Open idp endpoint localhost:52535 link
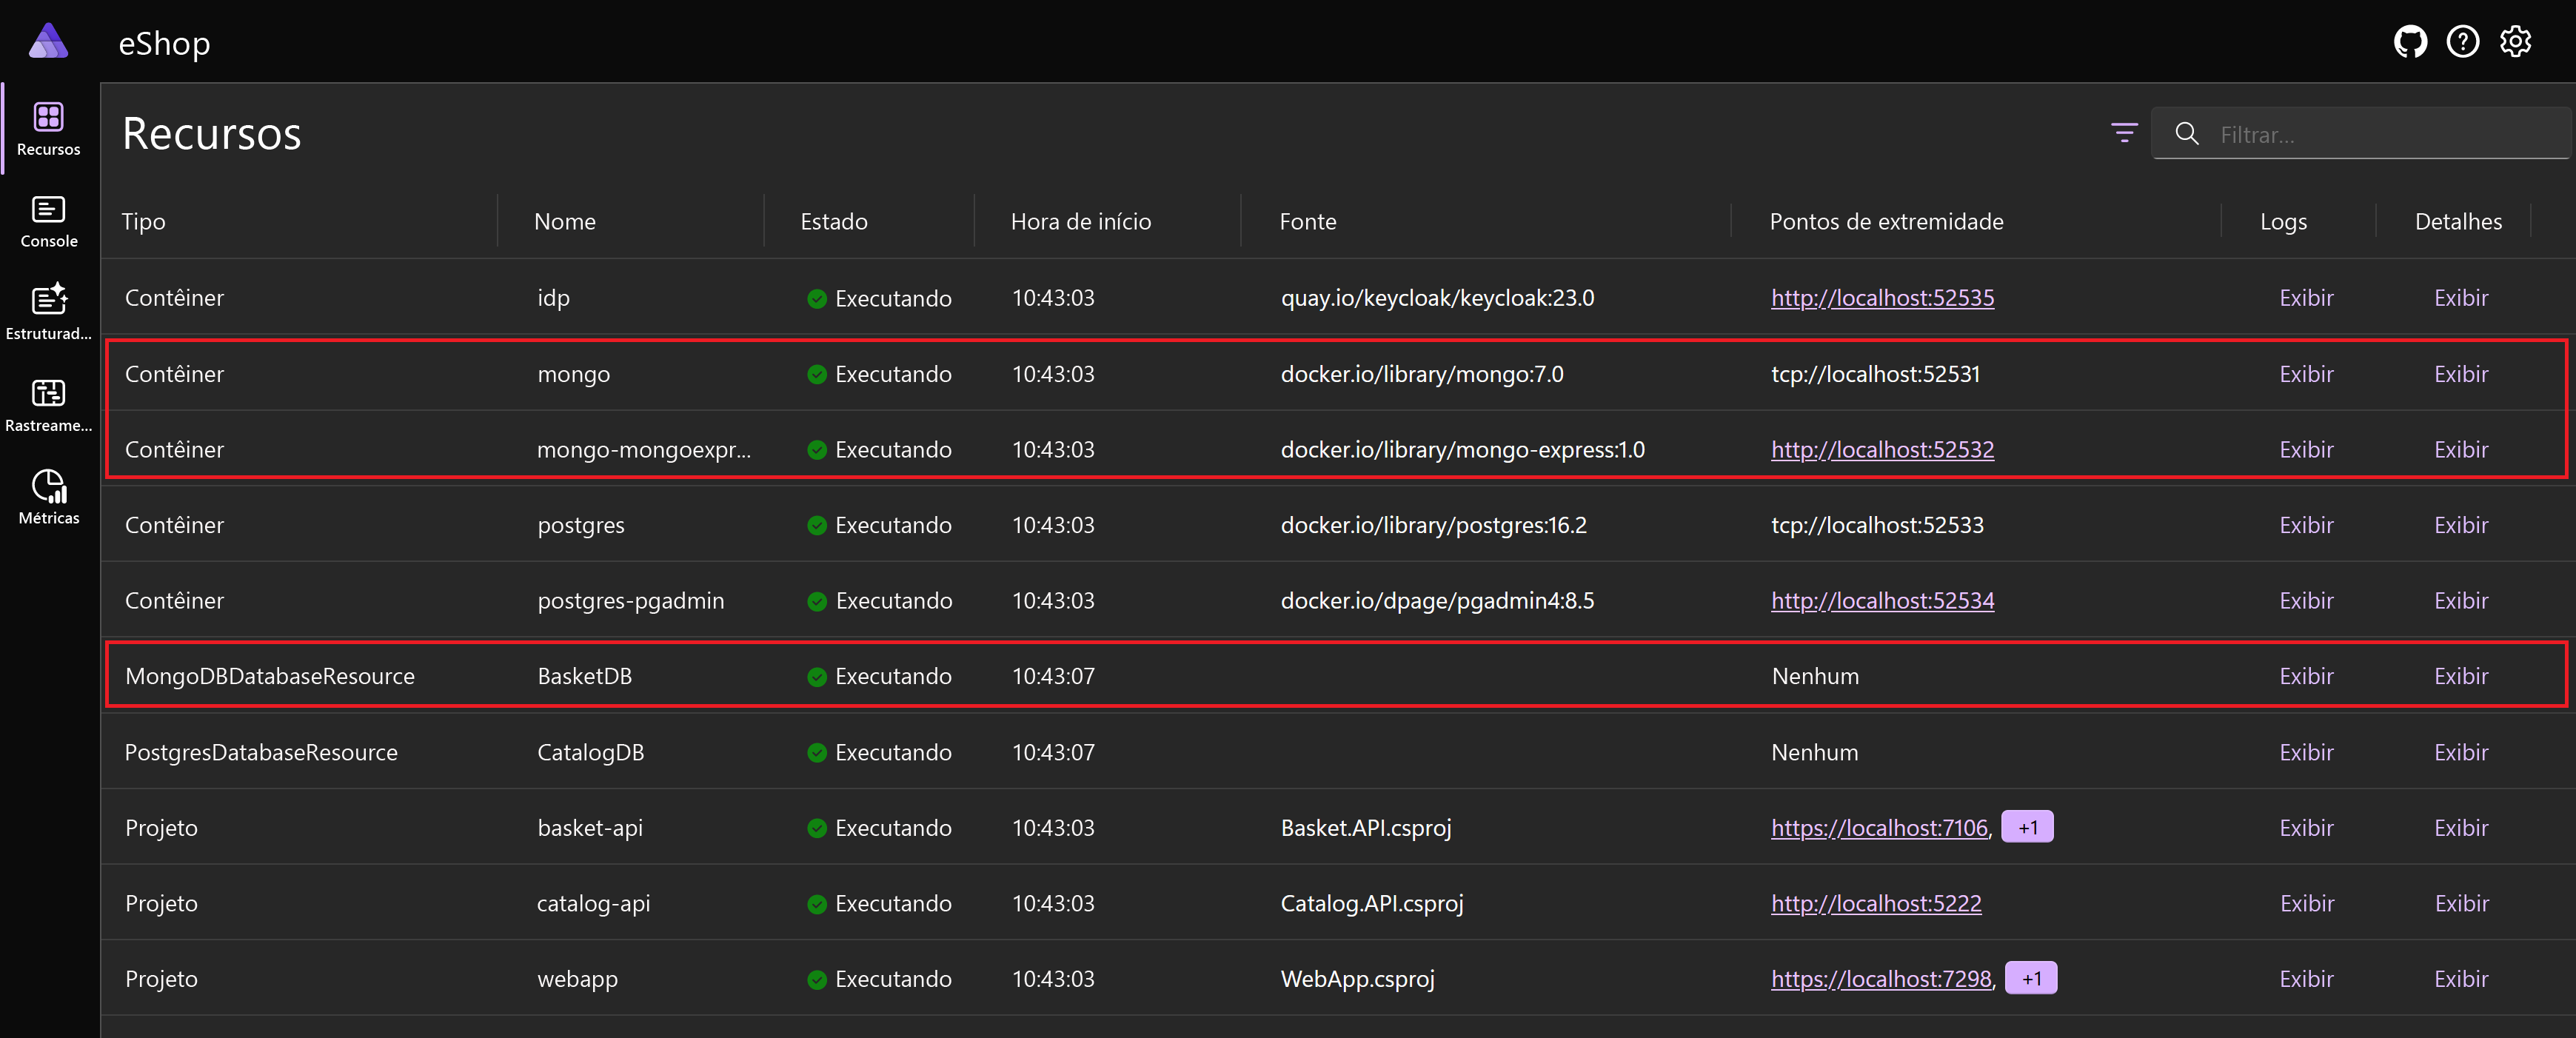The image size is (2576, 1038). (1882, 298)
